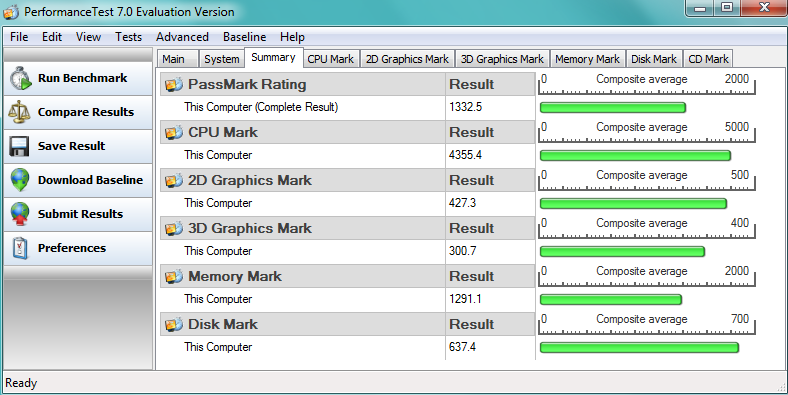Click the Submit Results upload globe icon
The height and width of the screenshot is (395, 788).
[20, 214]
